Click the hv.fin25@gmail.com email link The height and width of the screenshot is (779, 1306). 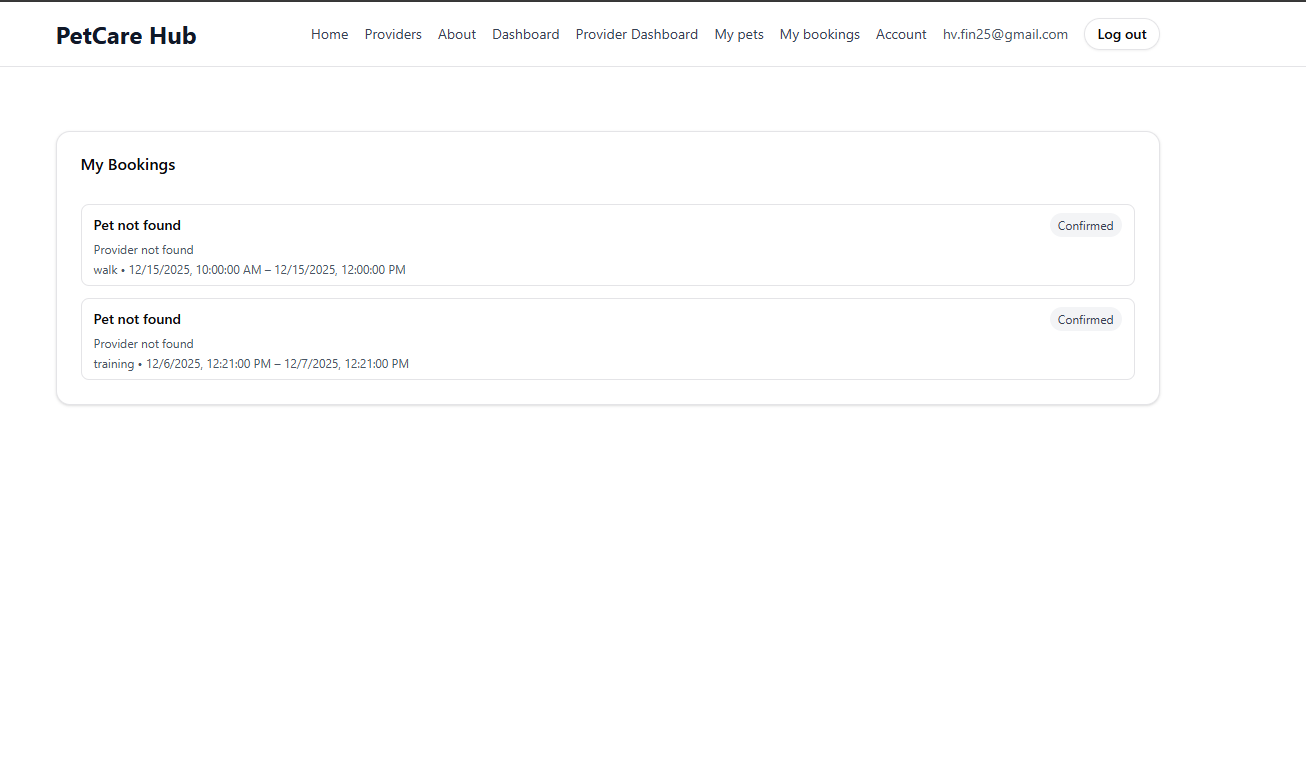coord(1005,34)
